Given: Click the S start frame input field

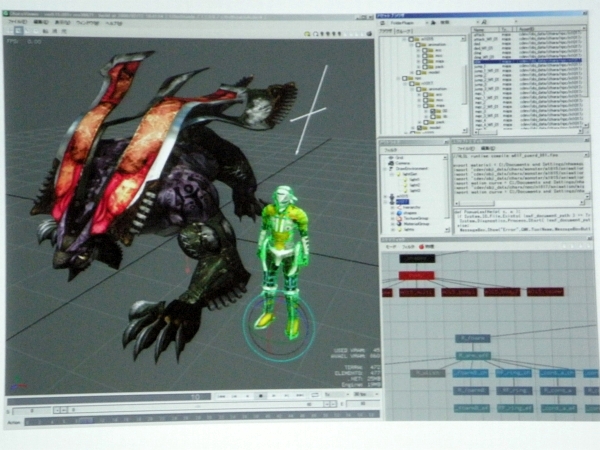Looking at the screenshot, I should pyautogui.click(x=32, y=411).
